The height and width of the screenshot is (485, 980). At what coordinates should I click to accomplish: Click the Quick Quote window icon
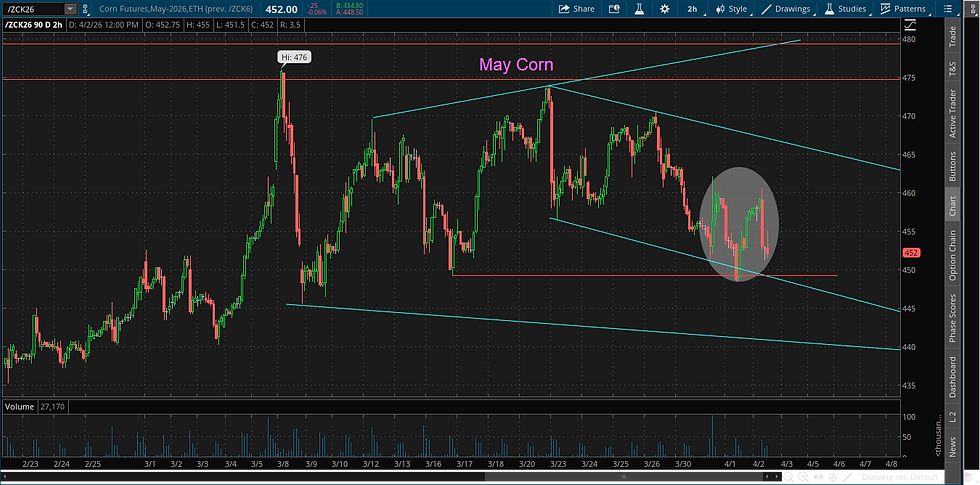point(614,9)
